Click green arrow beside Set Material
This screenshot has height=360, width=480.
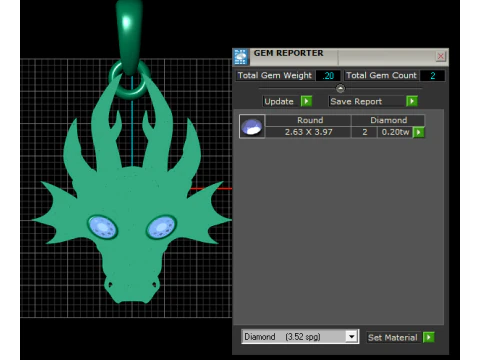429,337
